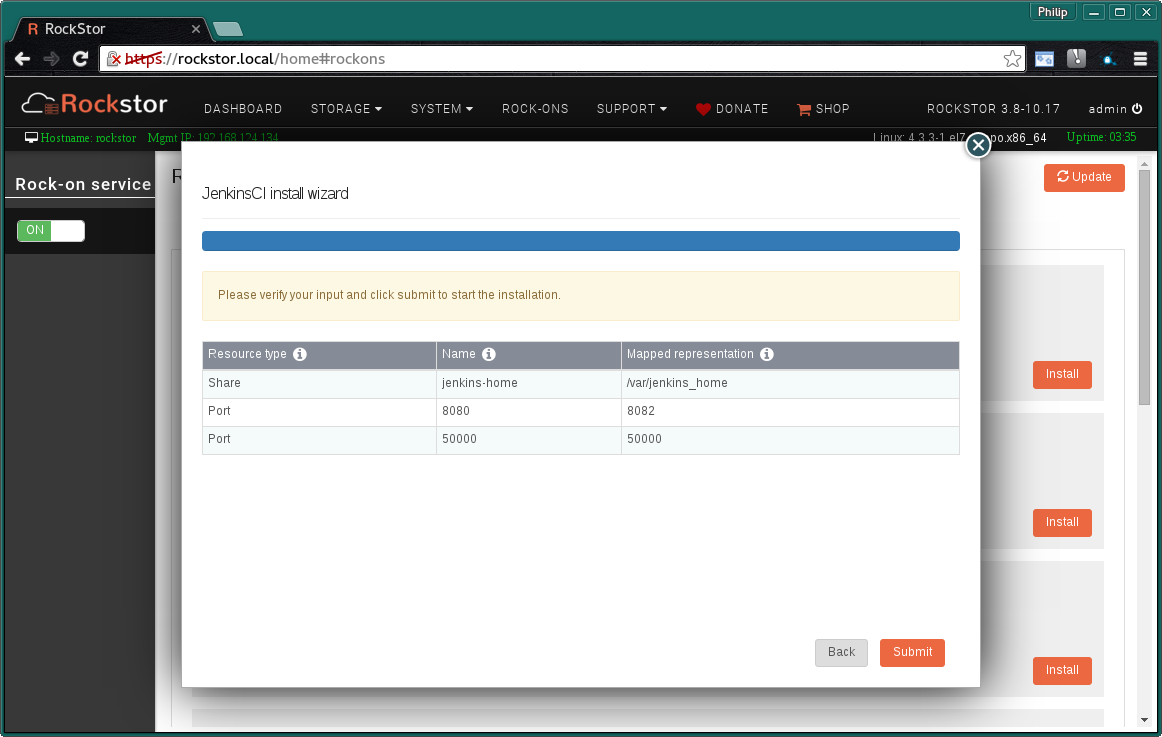
Task: Click the Name column info icon
Action: tap(488, 354)
